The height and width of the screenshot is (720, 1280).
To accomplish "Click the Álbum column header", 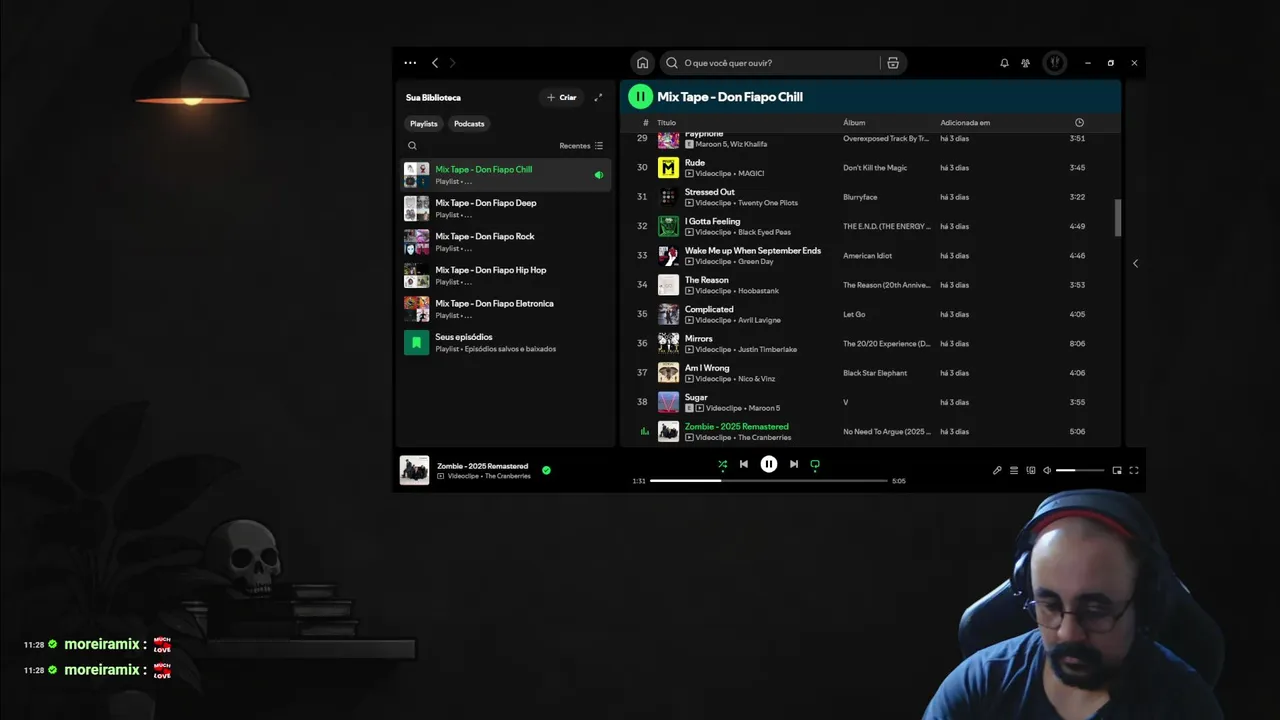I will (x=854, y=123).
